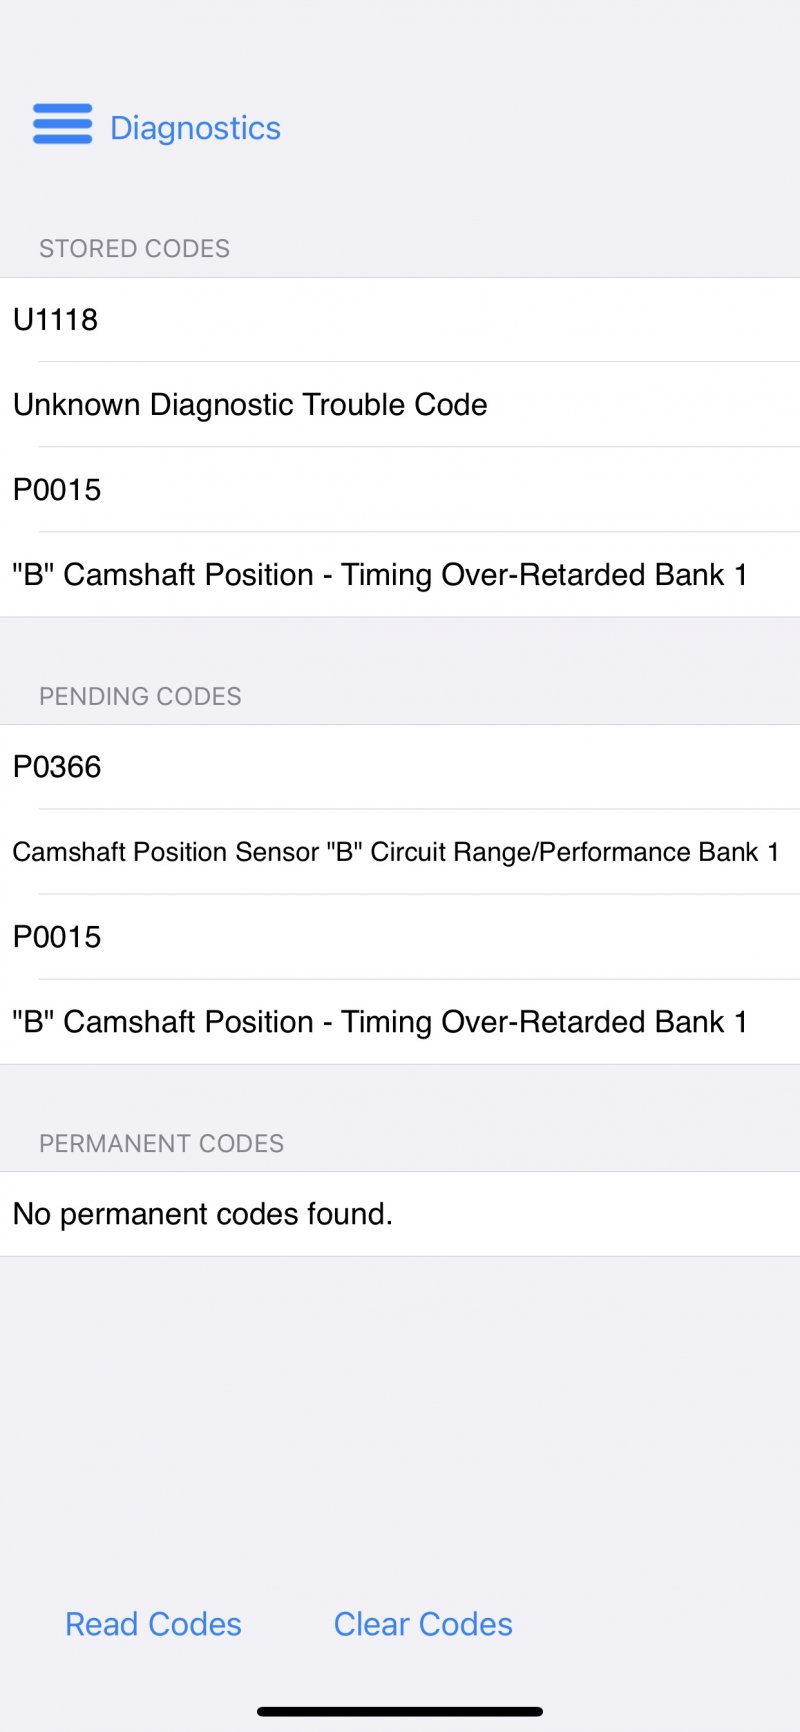Tap the Over-Retarded description under Stored Codes
Image resolution: width=800 pixels, height=1732 pixels.
380,575
